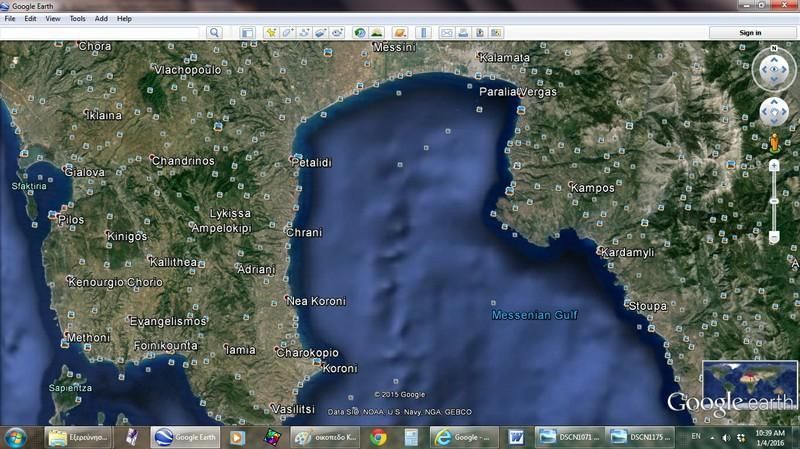This screenshot has height=449, width=800.
Task: Open the Tools menu
Action: [77, 19]
